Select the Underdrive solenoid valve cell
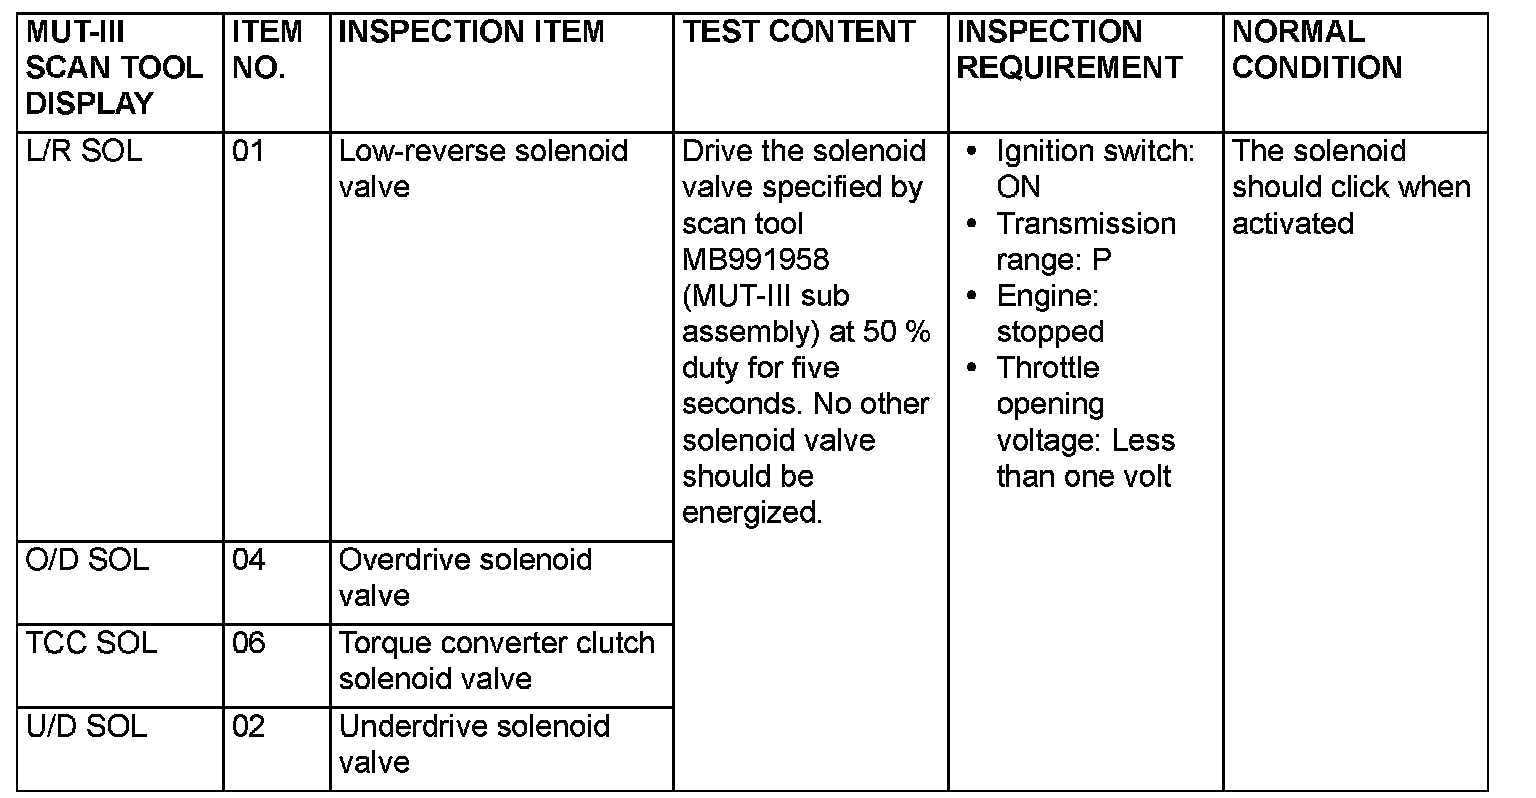The height and width of the screenshot is (798, 1536). point(474,744)
